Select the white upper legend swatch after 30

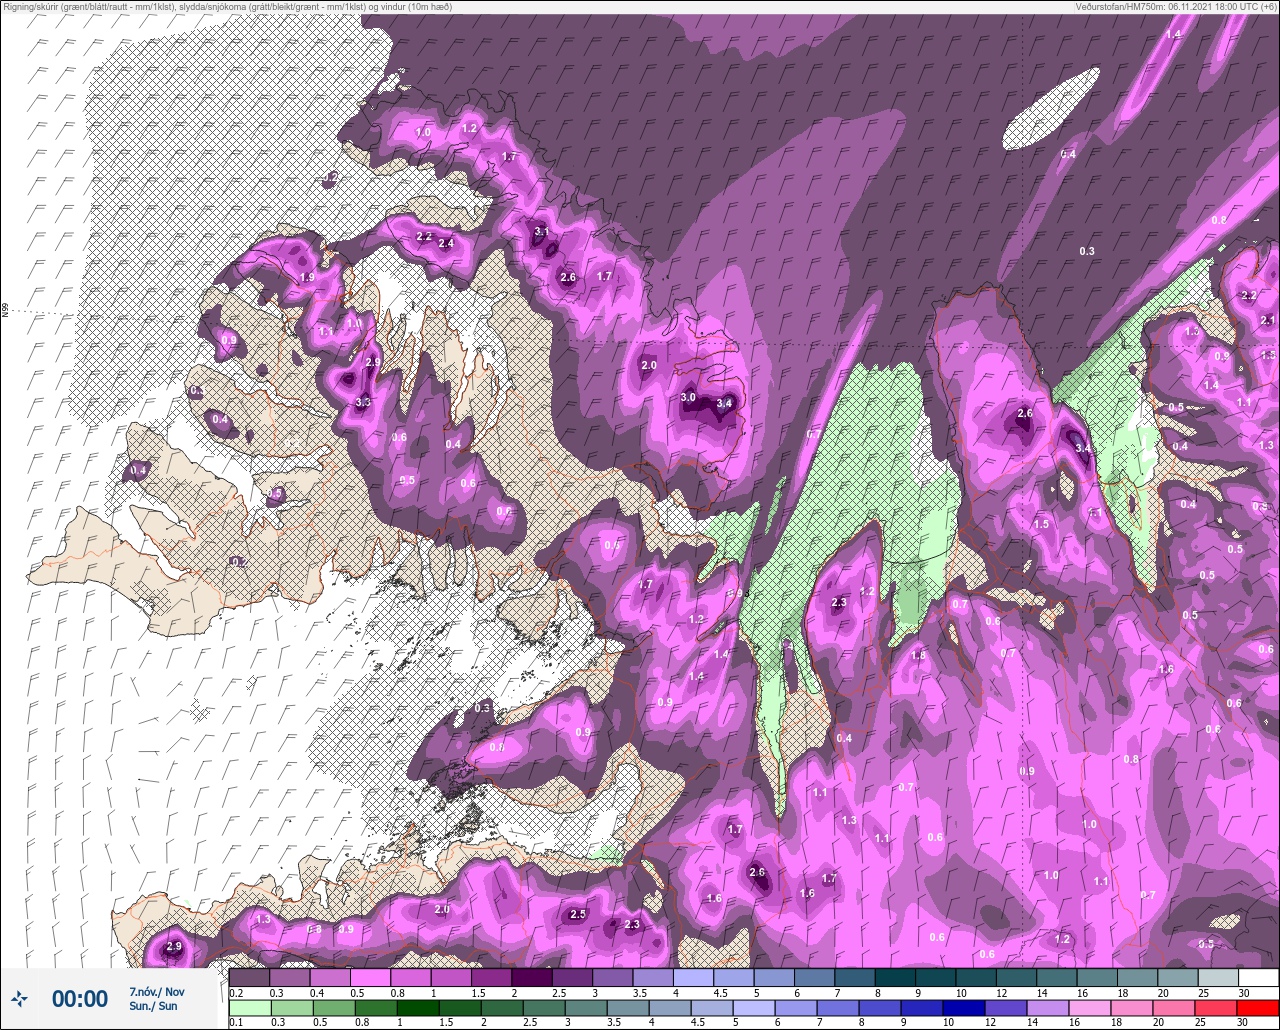click(1259, 977)
